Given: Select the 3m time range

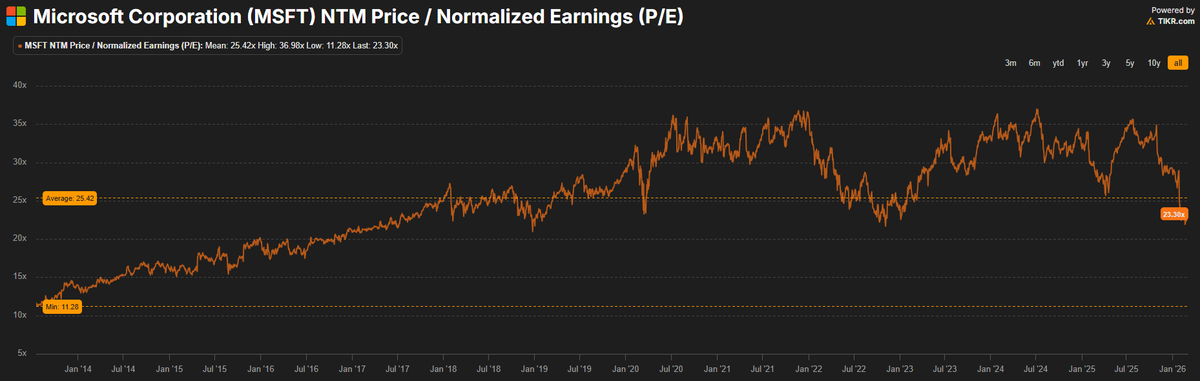Looking at the screenshot, I should [x=1011, y=63].
